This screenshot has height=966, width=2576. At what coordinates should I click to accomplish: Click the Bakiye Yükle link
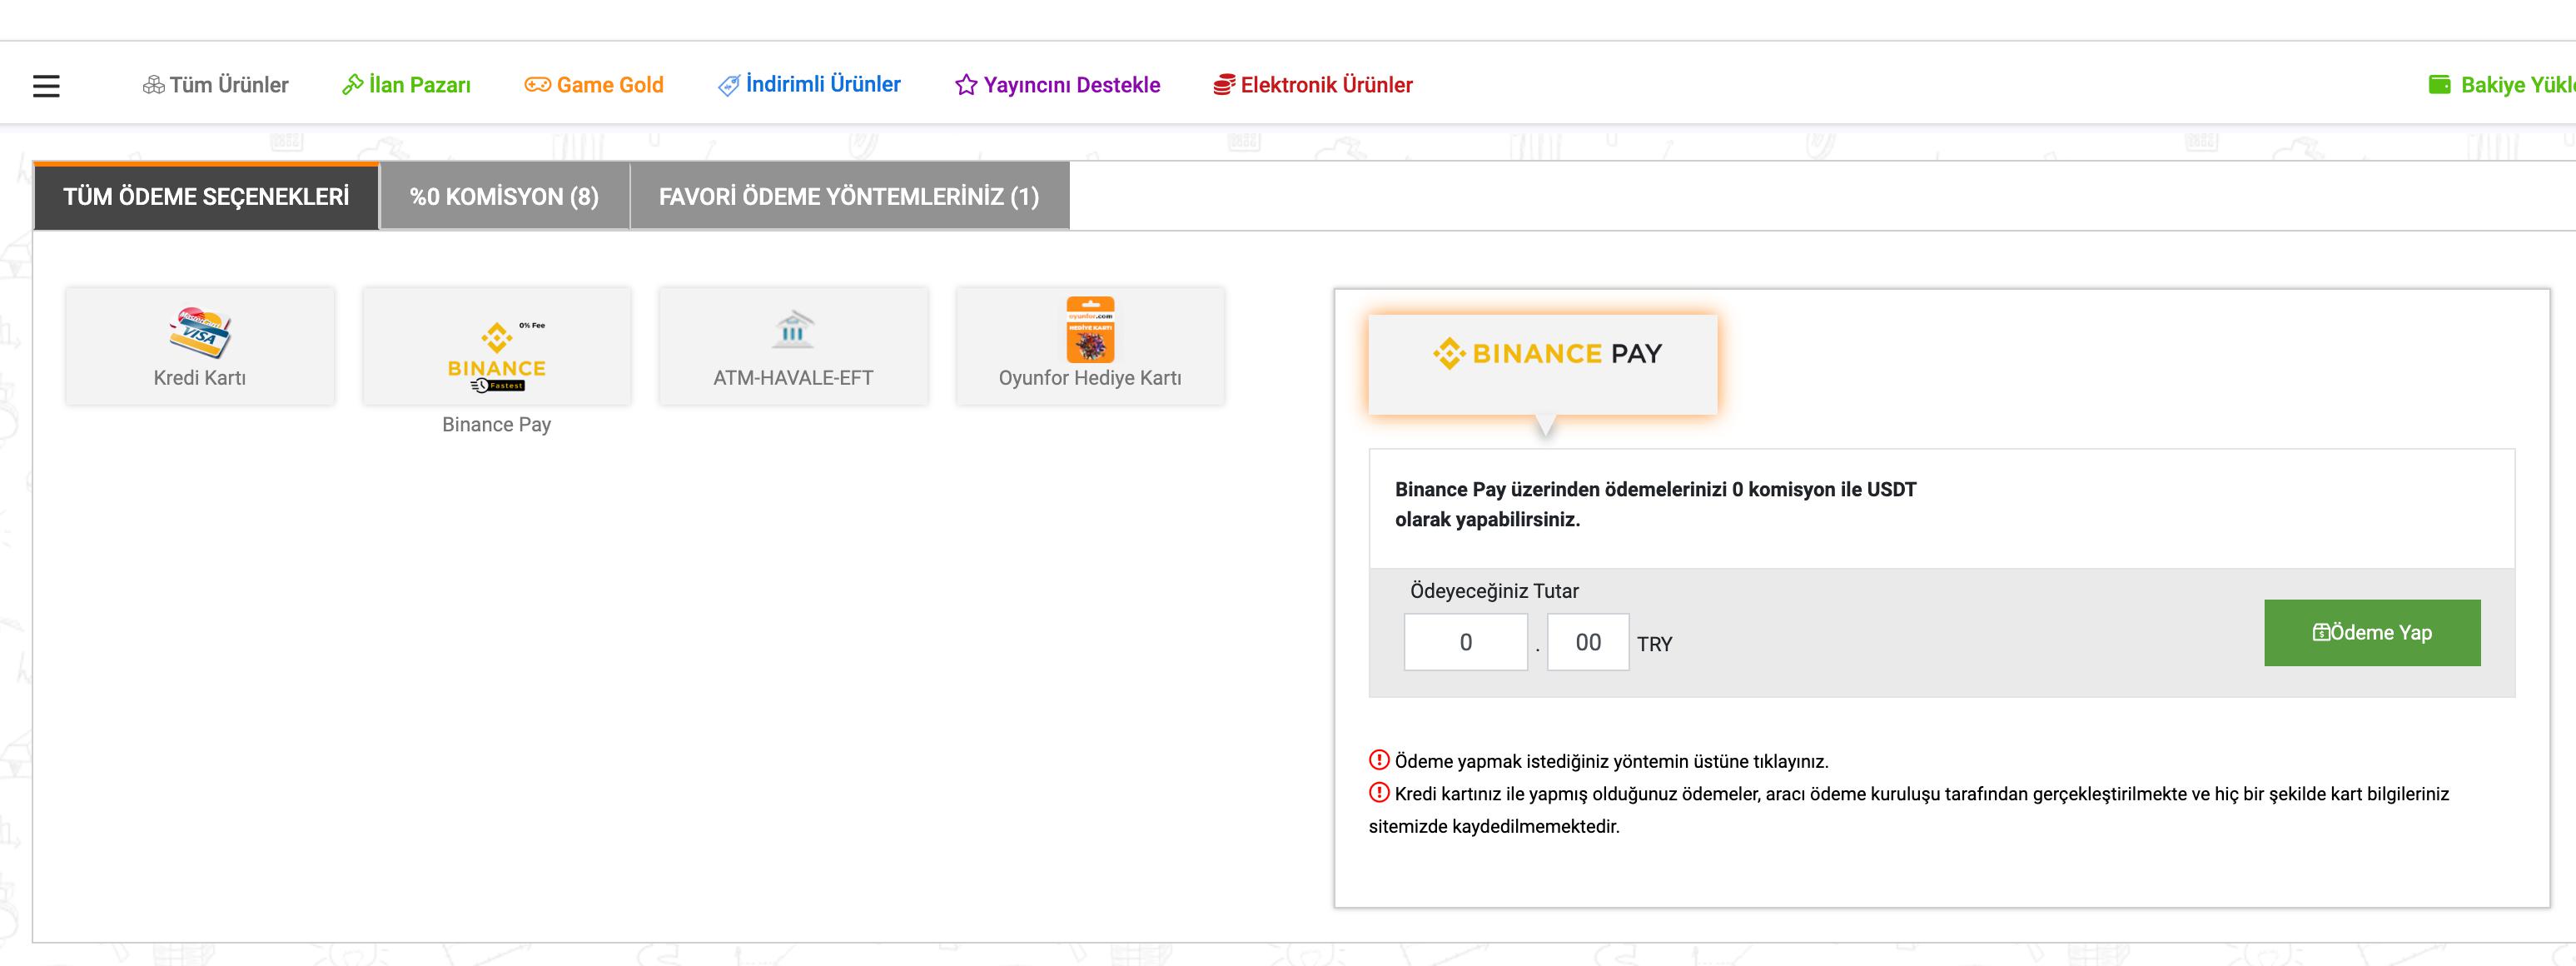click(x=2518, y=85)
